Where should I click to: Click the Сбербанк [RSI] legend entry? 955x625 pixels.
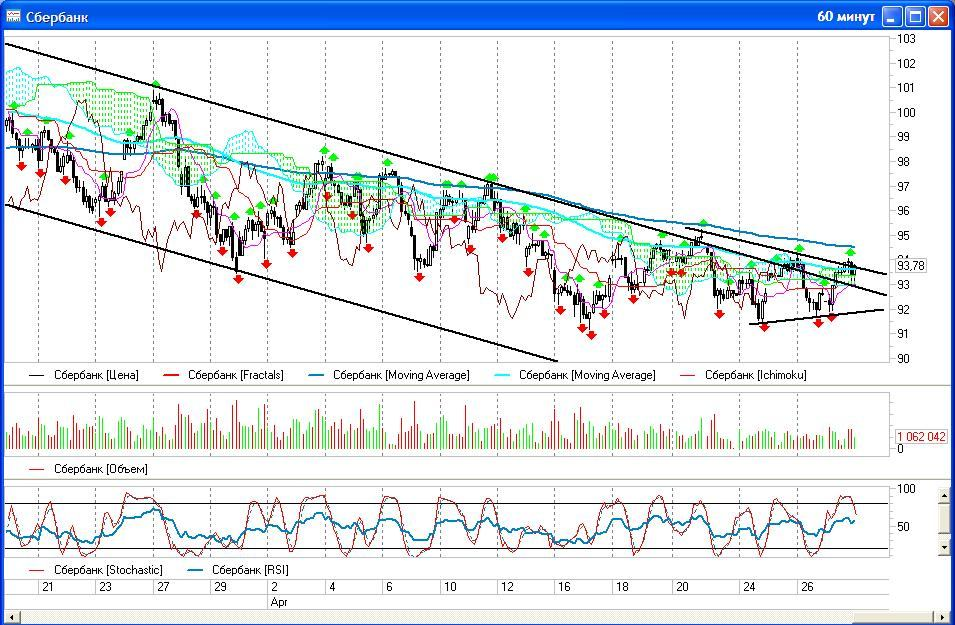coord(238,570)
